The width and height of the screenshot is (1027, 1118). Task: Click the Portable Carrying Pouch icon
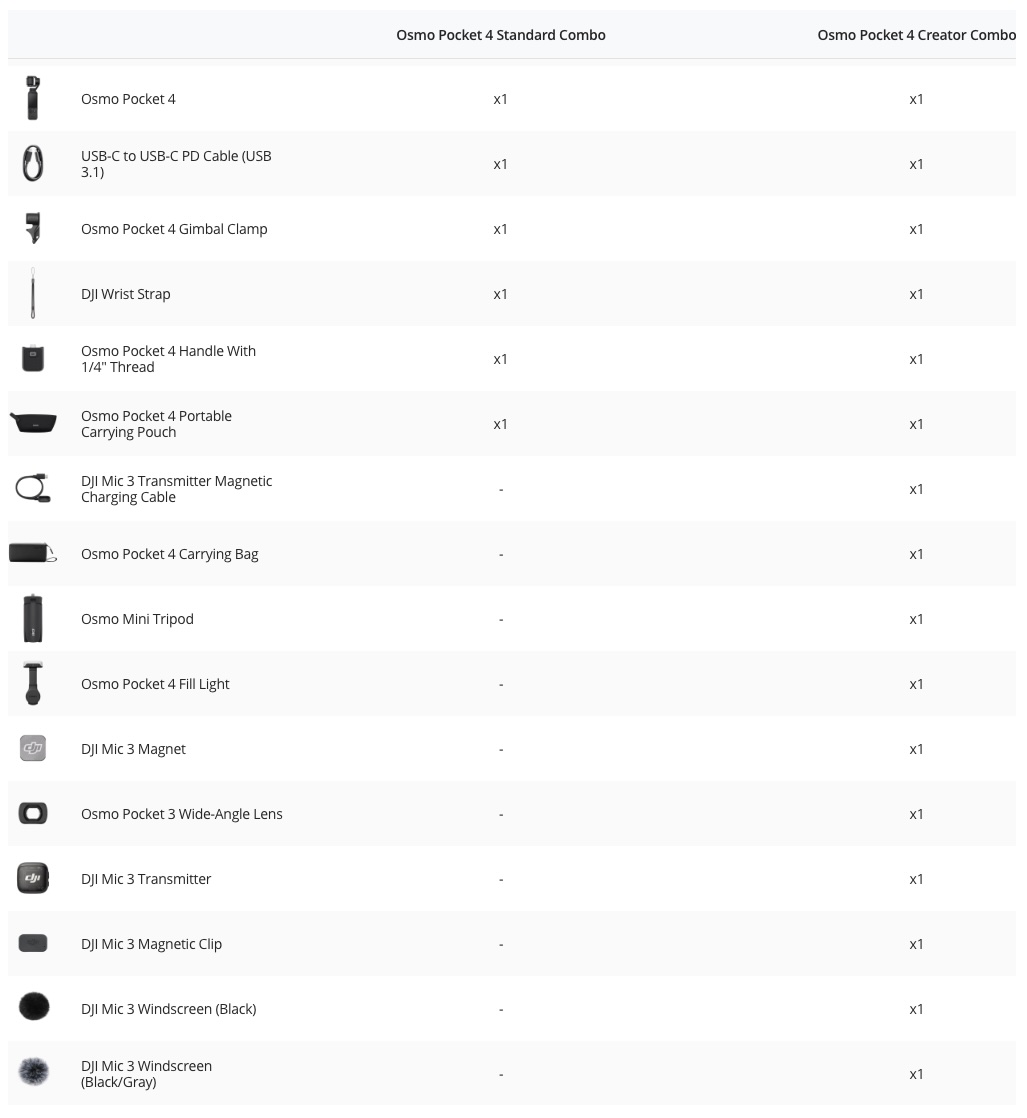click(x=33, y=423)
